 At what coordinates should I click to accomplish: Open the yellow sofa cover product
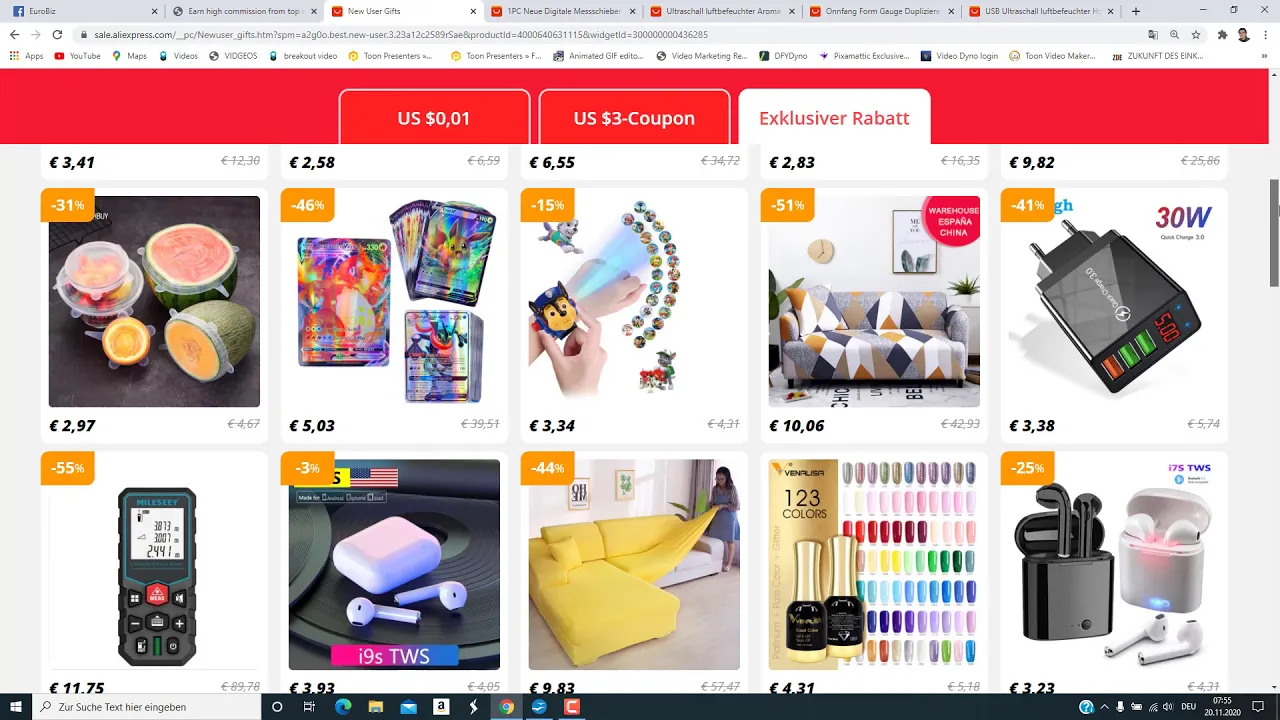[634, 575]
